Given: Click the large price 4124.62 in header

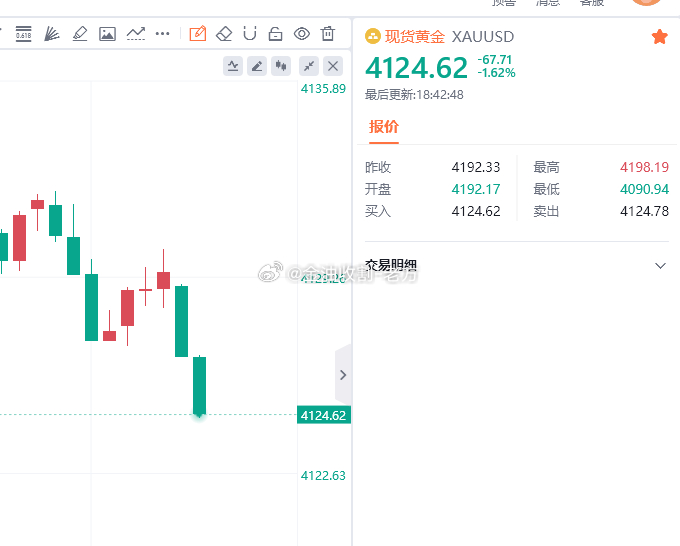Looking at the screenshot, I should (x=416, y=68).
